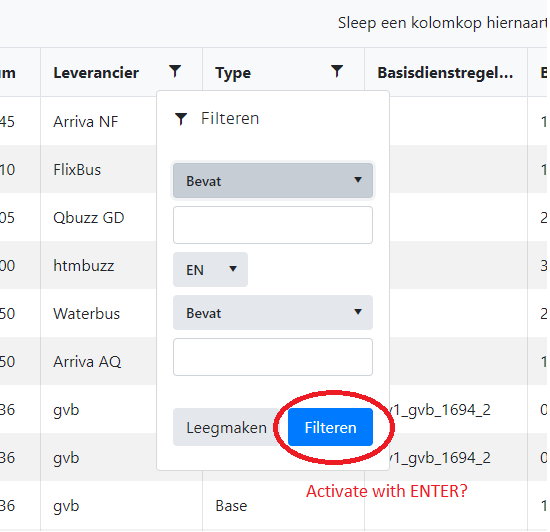The image size is (550, 532).
Task: Click the Base cell in Type column
Action: tap(232, 506)
